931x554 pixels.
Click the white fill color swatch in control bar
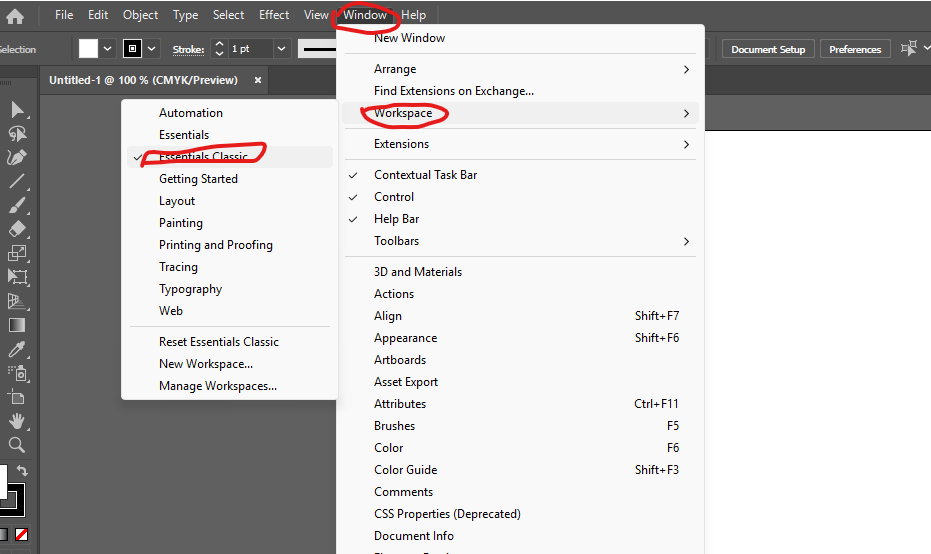pos(88,49)
